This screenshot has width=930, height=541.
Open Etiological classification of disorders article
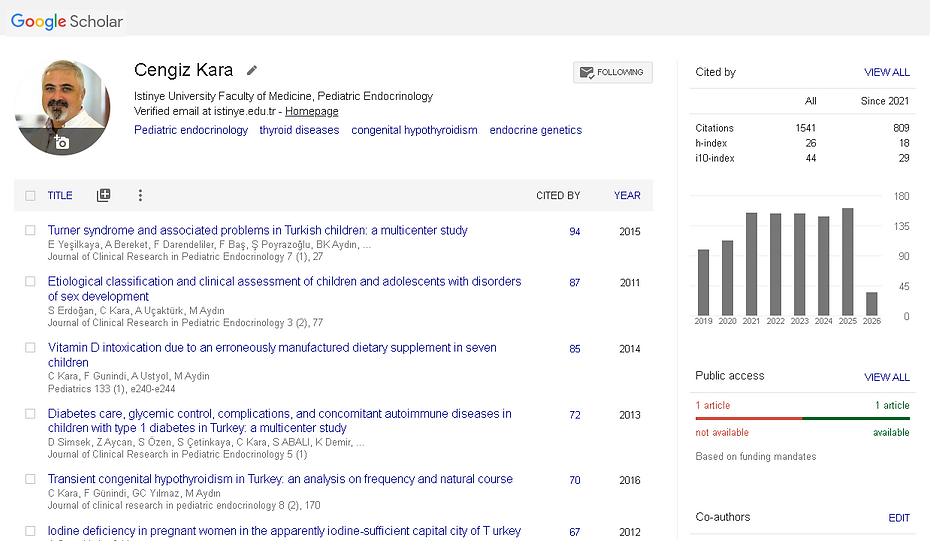(x=284, y=289)
